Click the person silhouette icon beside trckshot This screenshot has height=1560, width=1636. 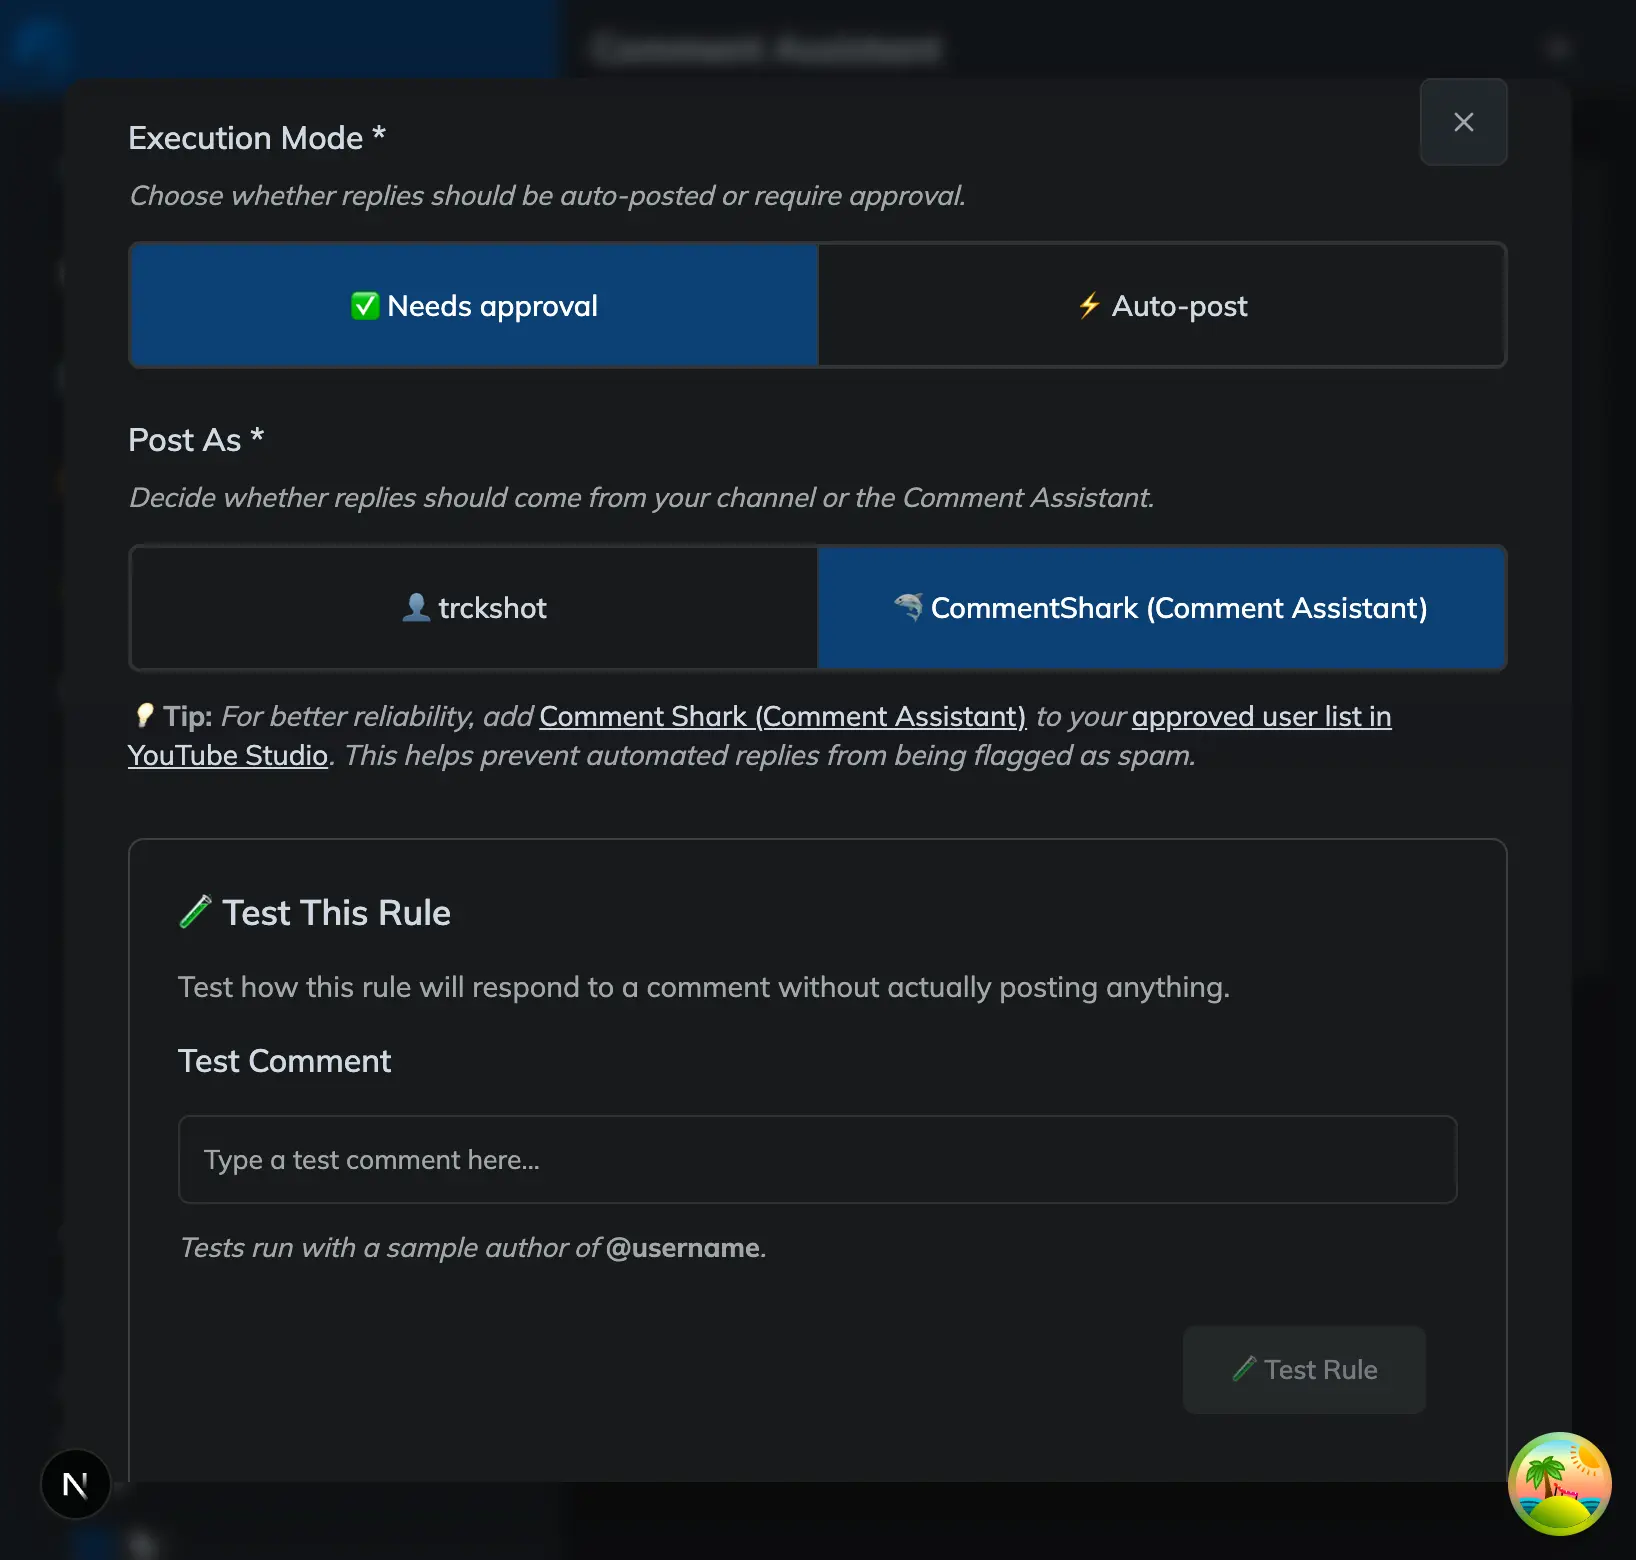pyautogui.click(x=417, y=607)
